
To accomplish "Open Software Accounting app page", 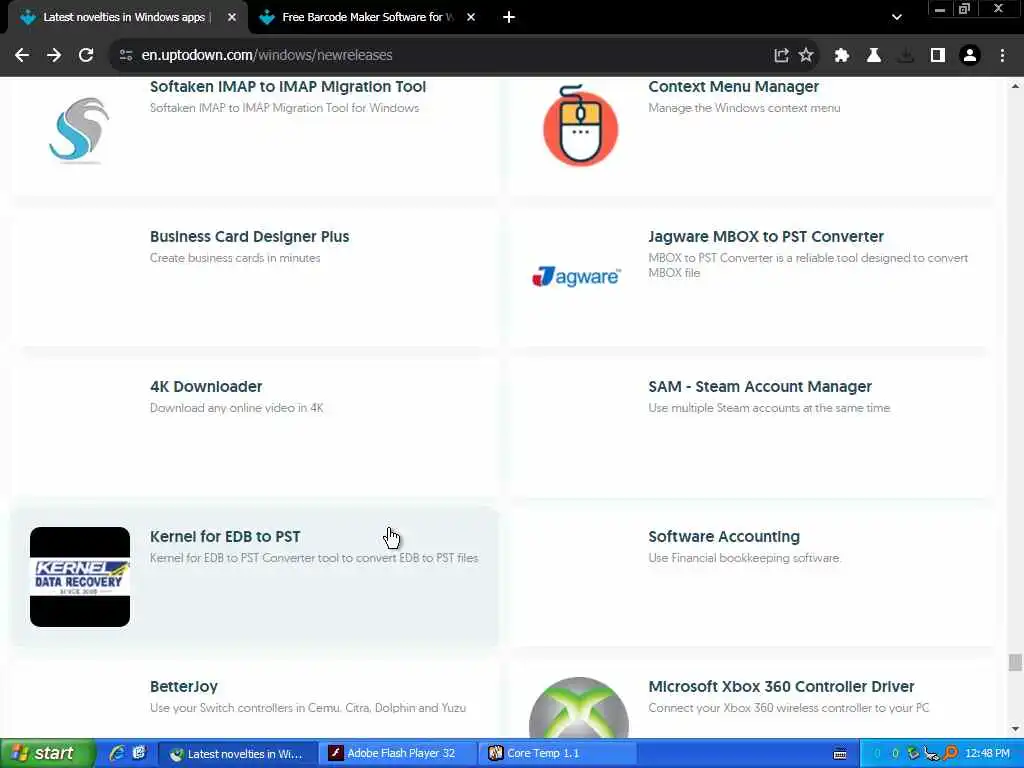I will 724,537.
